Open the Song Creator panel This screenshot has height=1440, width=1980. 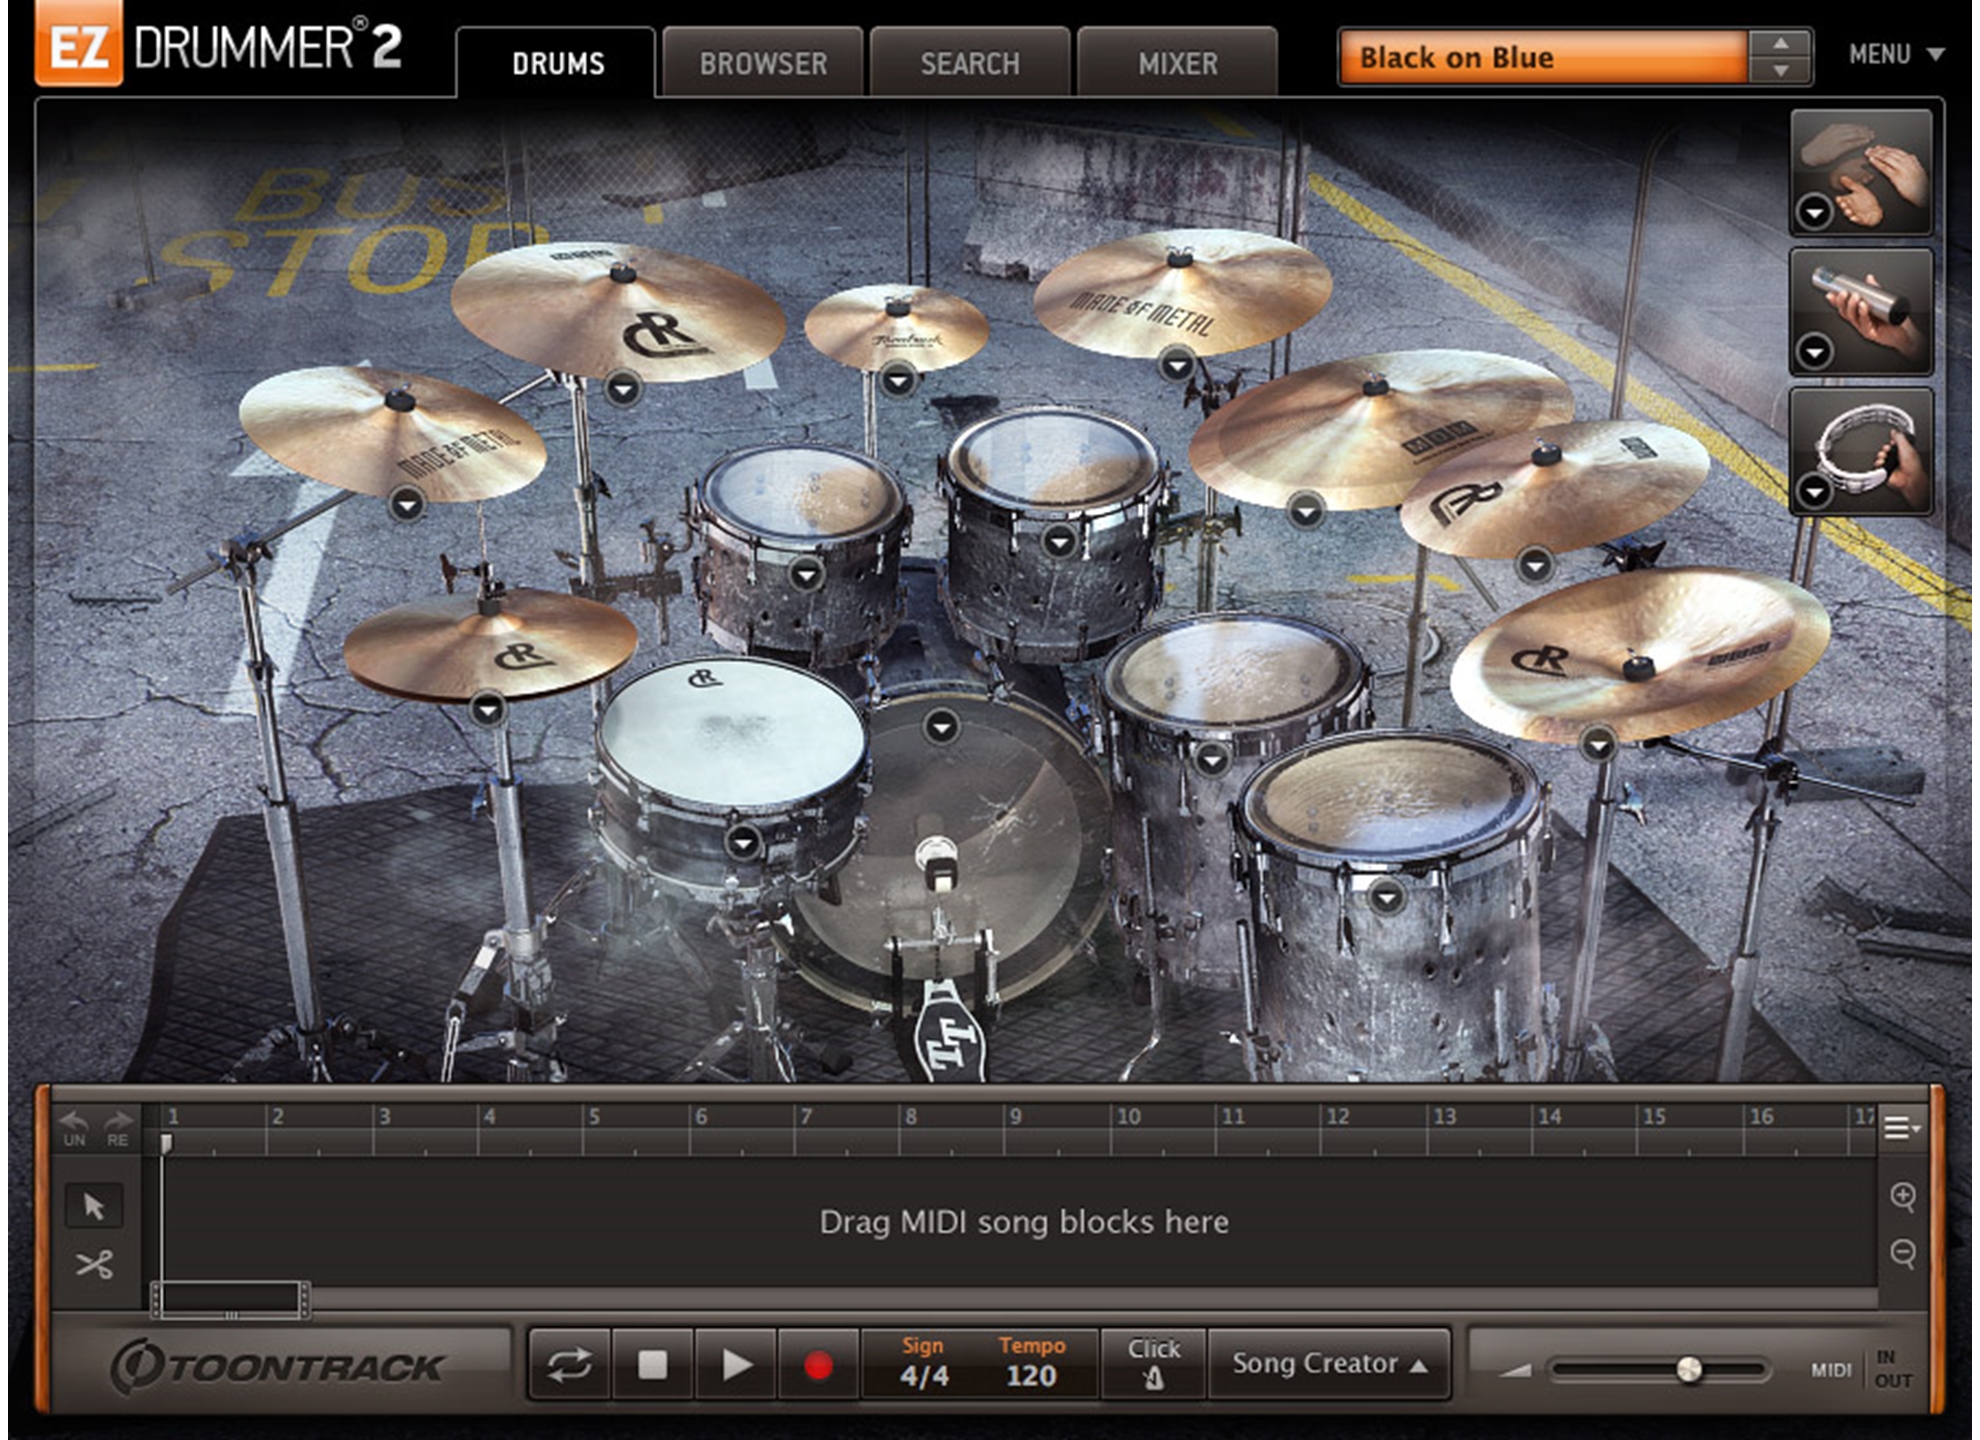[1329, 1364]
